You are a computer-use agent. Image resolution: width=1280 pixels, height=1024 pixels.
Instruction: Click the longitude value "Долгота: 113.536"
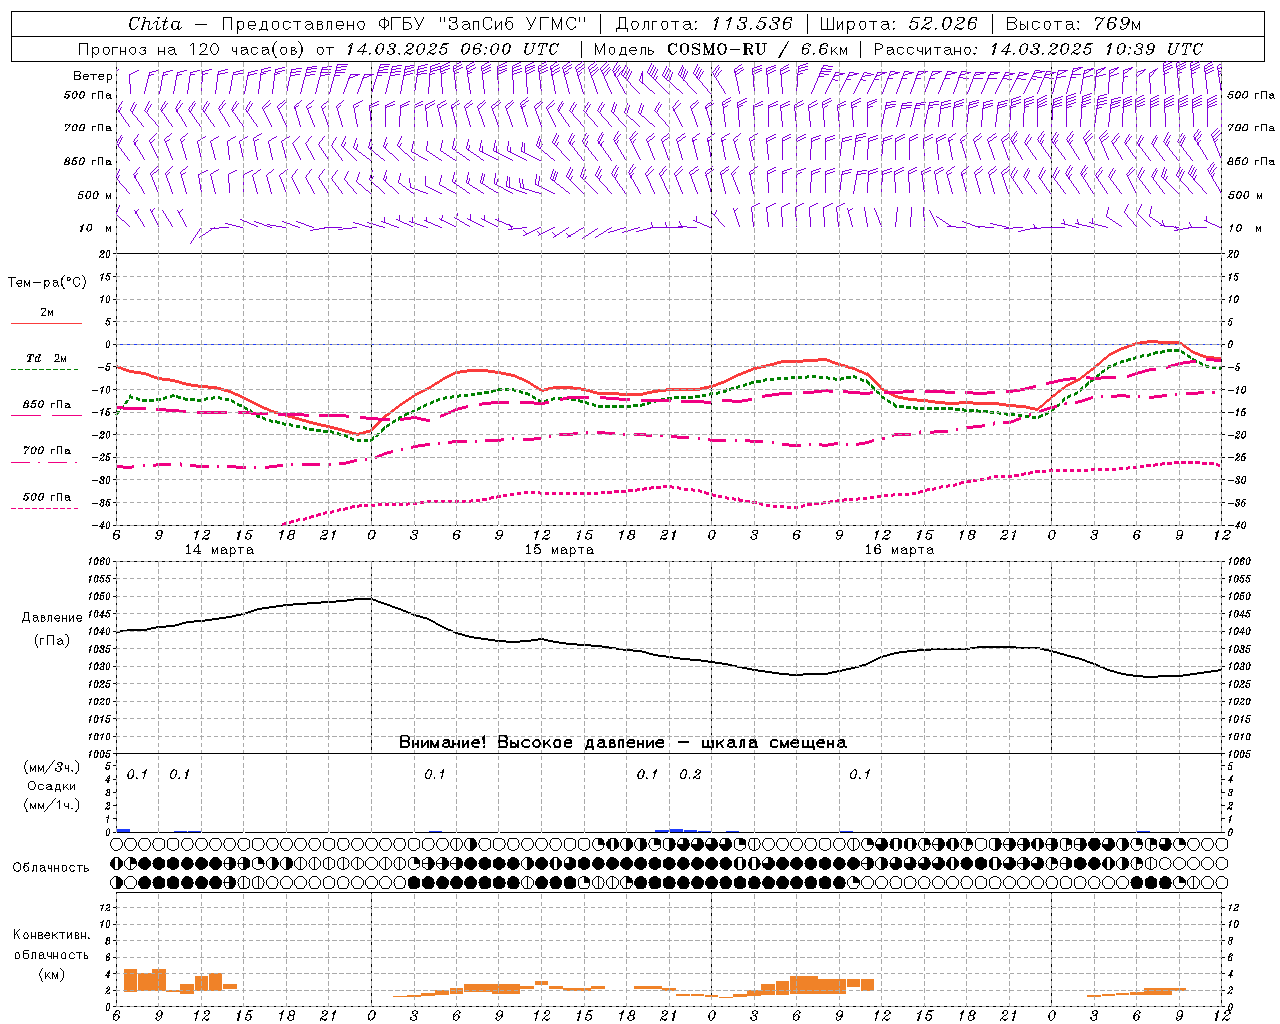click(x=704, y=24)
